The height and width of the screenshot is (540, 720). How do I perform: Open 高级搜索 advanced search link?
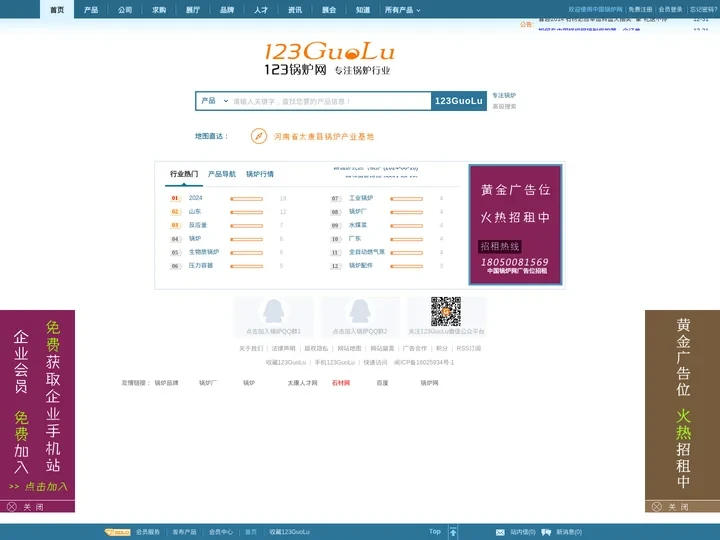coord(504,107)
